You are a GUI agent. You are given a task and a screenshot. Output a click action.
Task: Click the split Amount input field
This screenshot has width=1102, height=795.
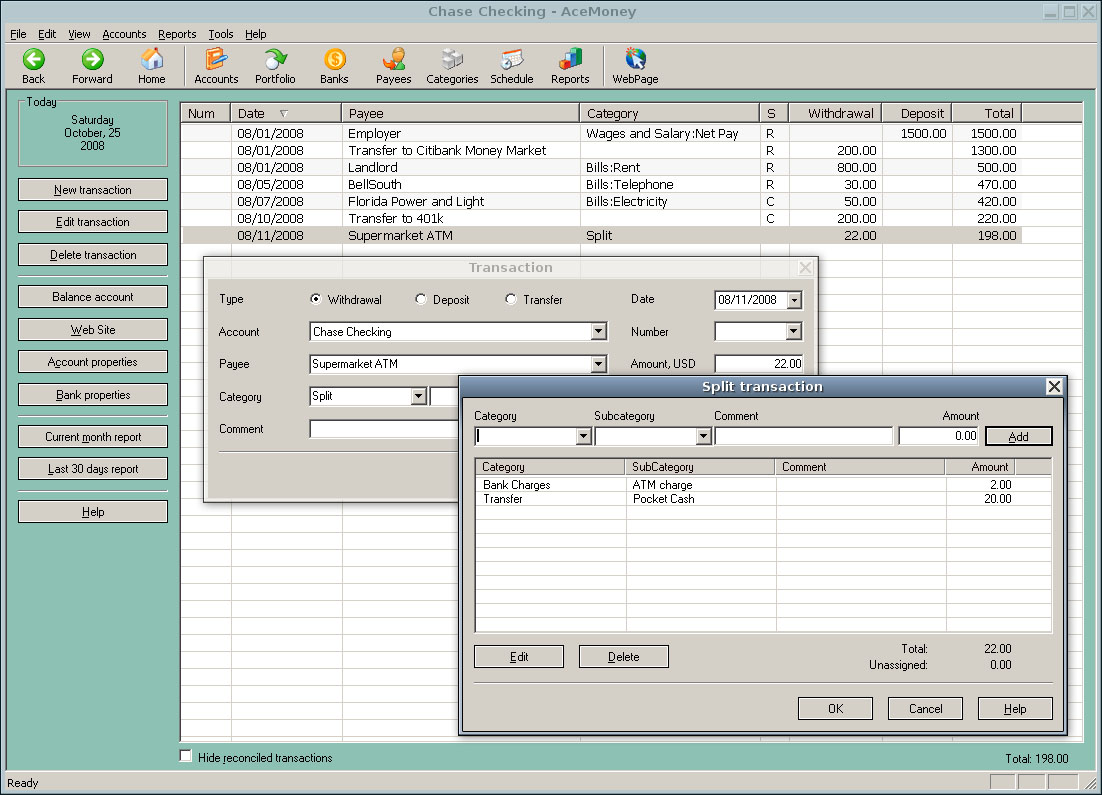point(939,436)
